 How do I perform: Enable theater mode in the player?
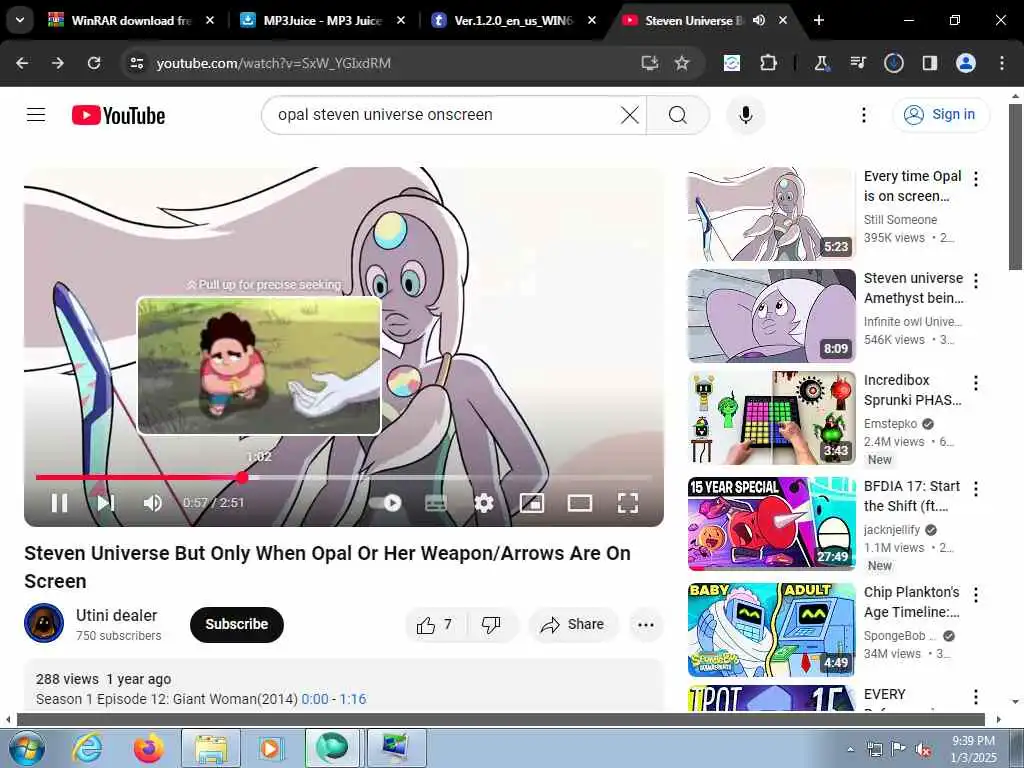(x=580, y=503)
